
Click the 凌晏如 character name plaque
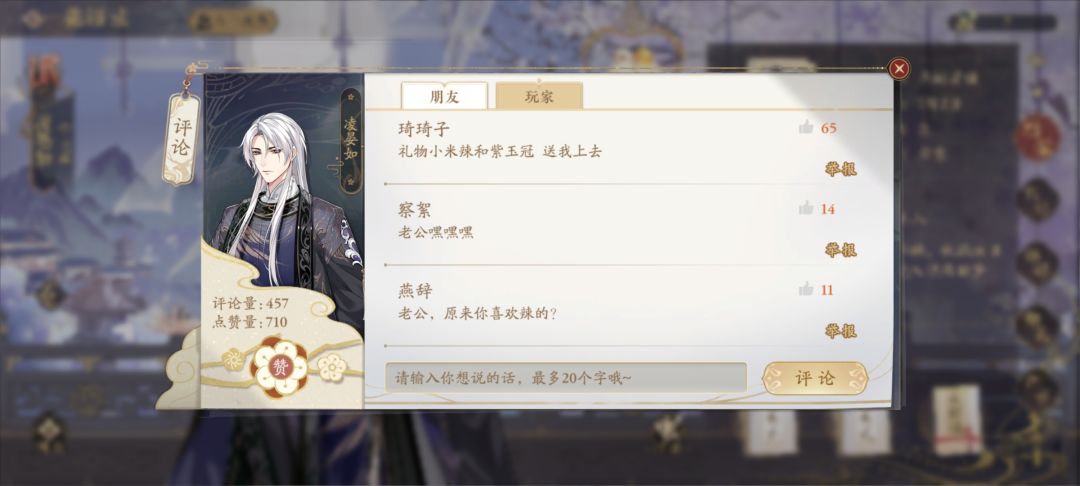(x=351, y=140)
